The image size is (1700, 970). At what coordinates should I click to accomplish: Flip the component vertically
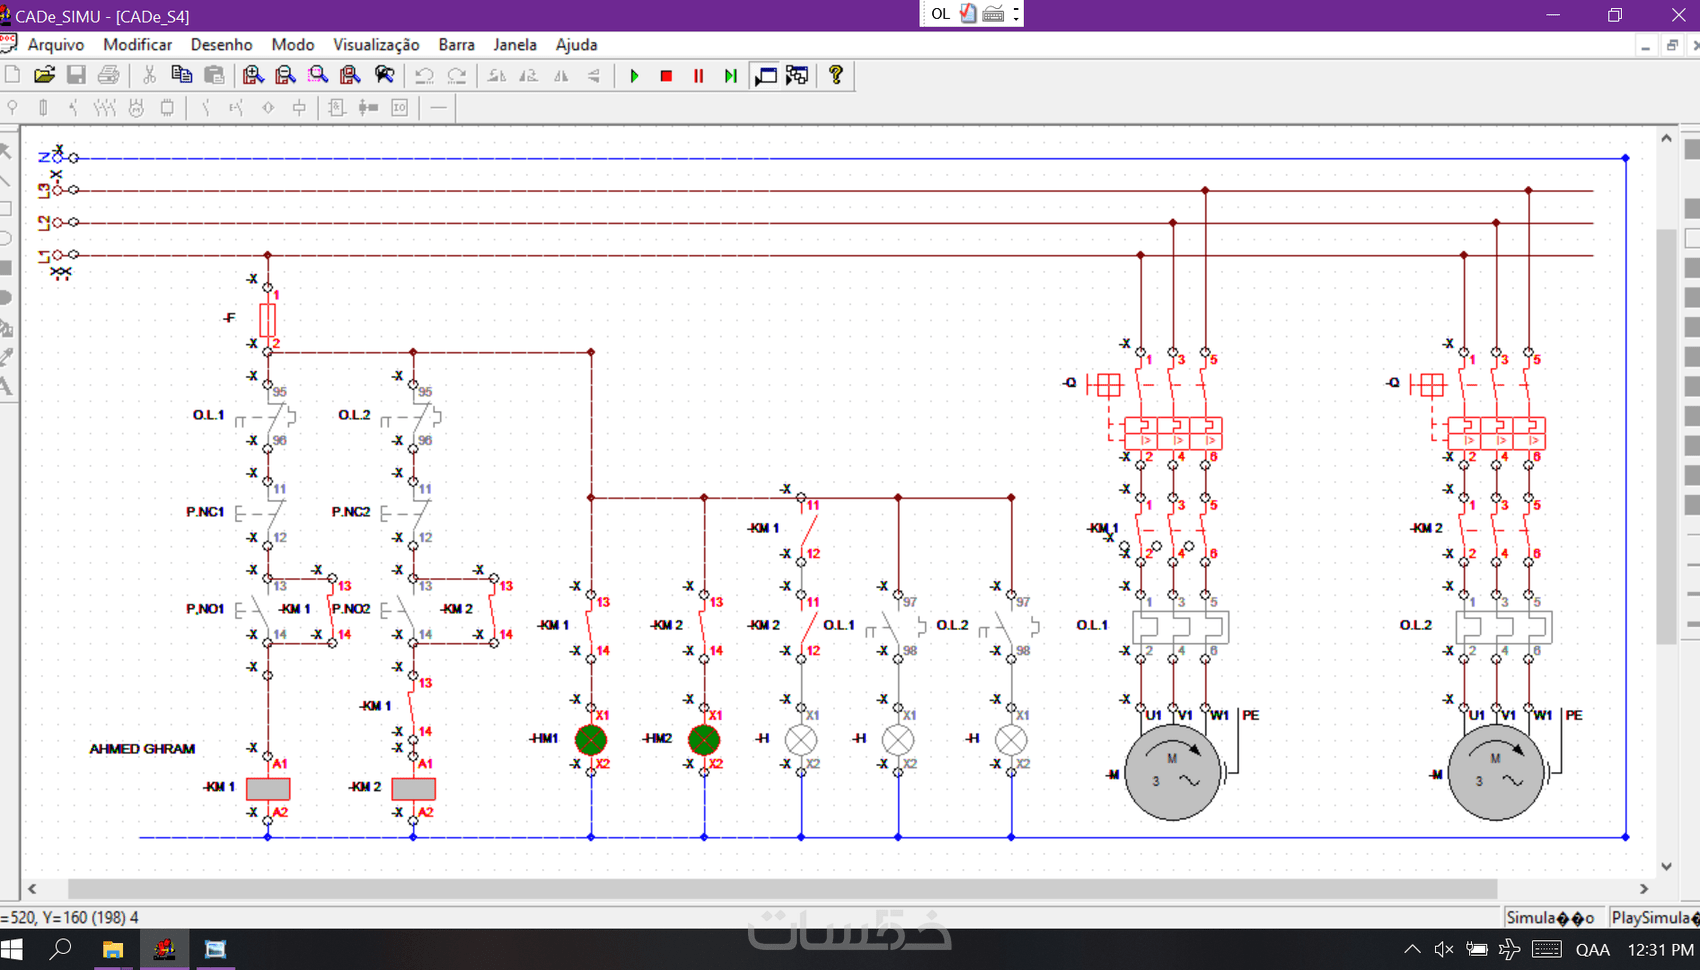click(594, 75)
